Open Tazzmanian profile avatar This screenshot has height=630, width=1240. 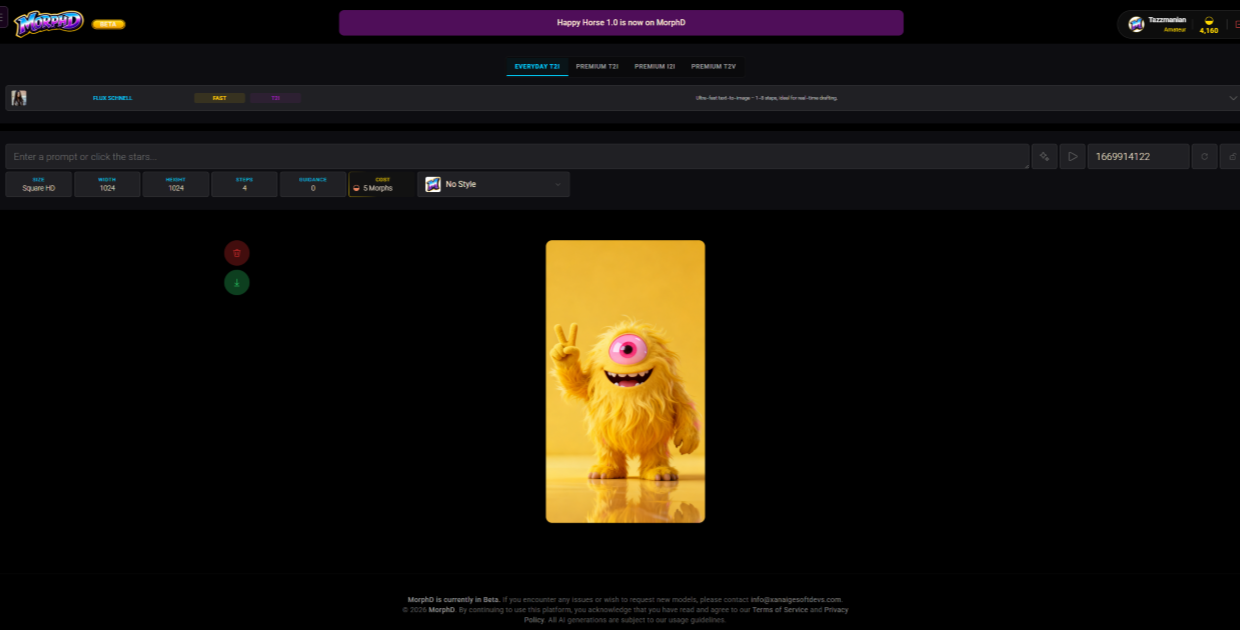click(x=1136, y=24)
